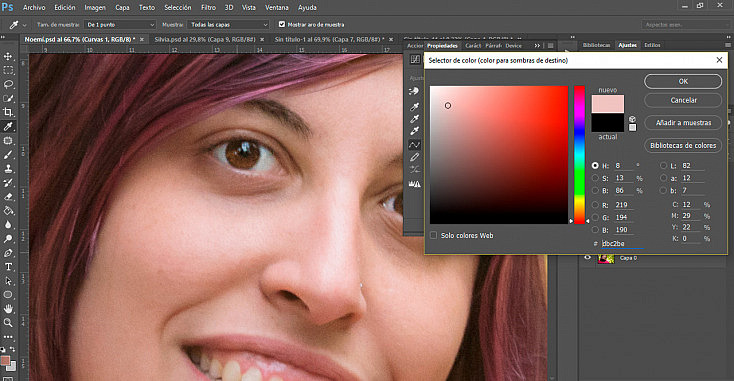Select the S saturation radio button
This screenshot has height=381, width=734.
tap(595, 178)
